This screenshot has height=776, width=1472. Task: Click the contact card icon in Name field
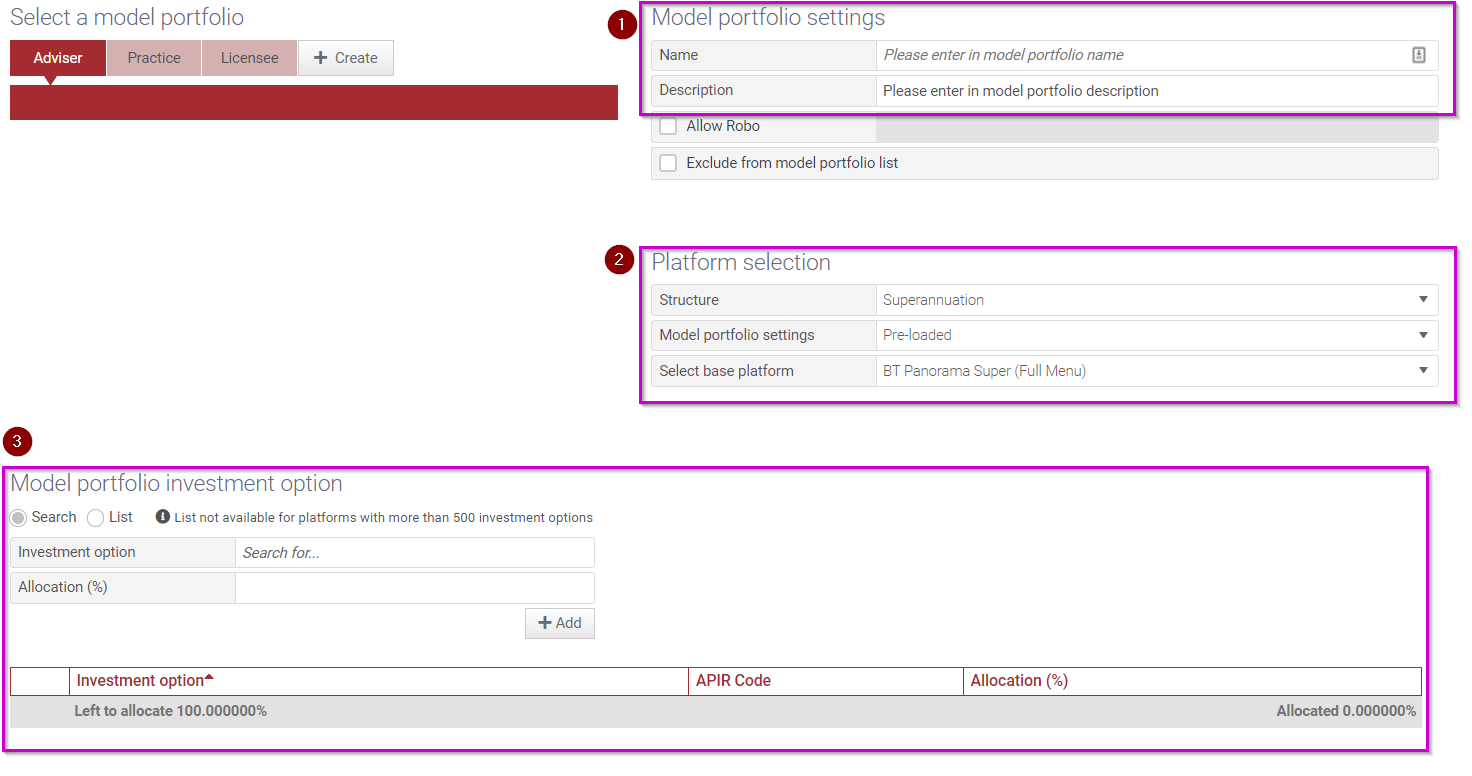click(1418, 55)
